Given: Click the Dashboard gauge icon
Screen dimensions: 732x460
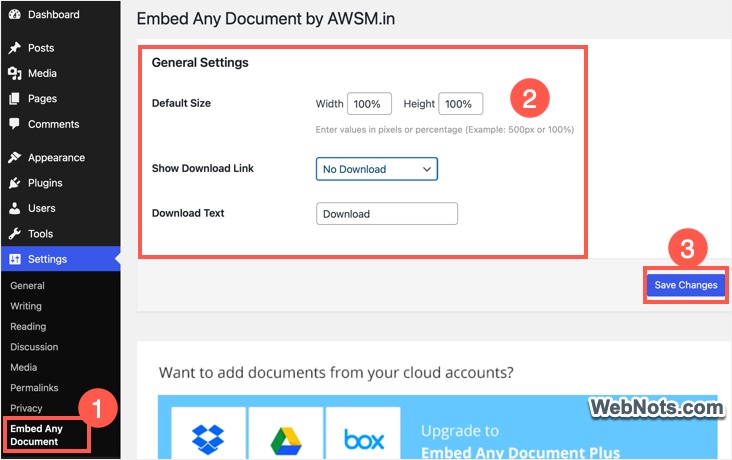Looking at the screenshot, I should 15,14.
